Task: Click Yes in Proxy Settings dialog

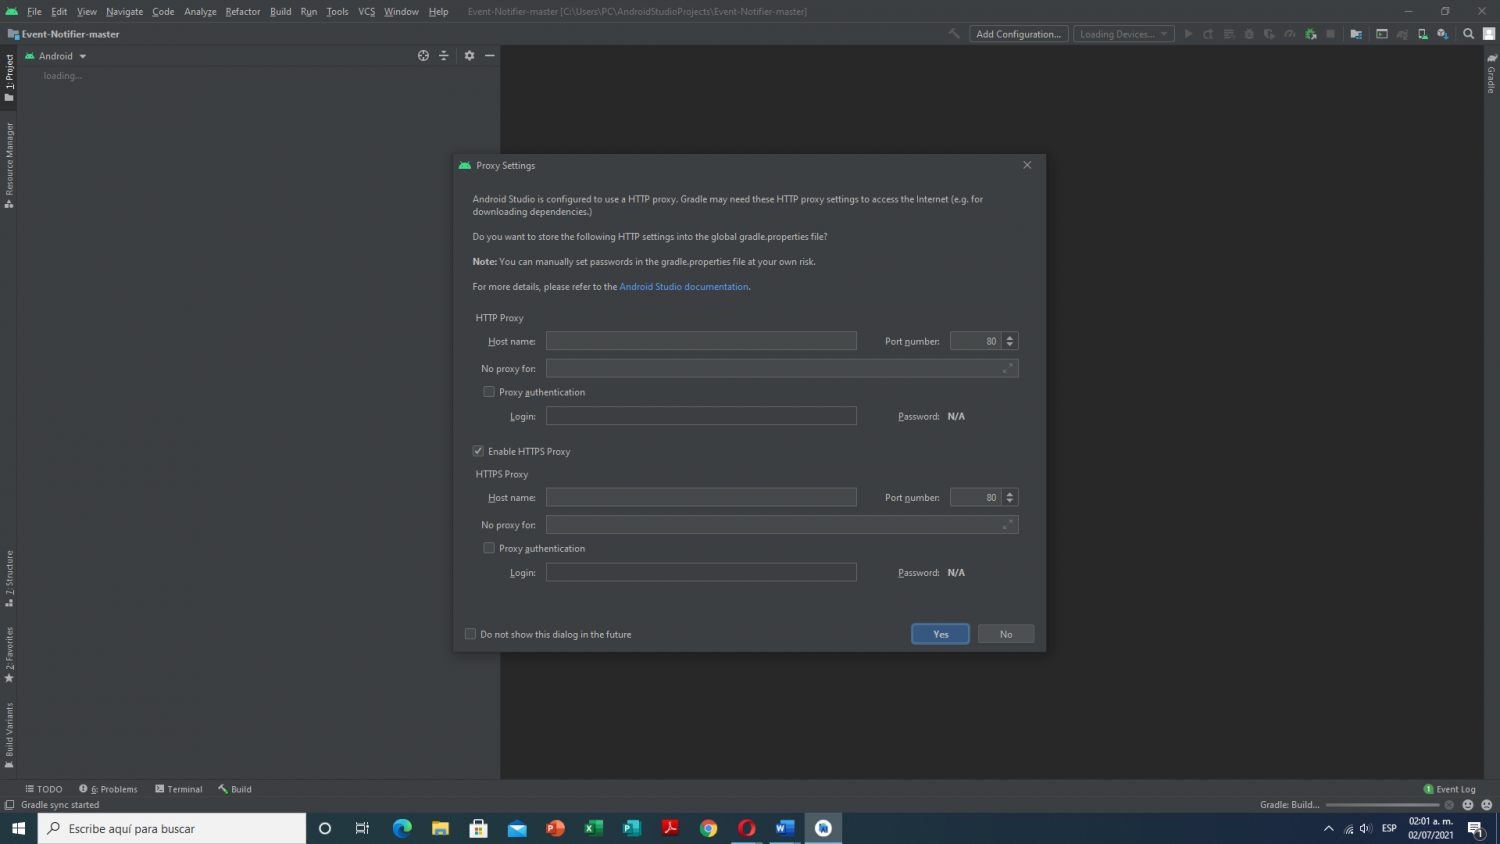Action: [x=941, y=634]
